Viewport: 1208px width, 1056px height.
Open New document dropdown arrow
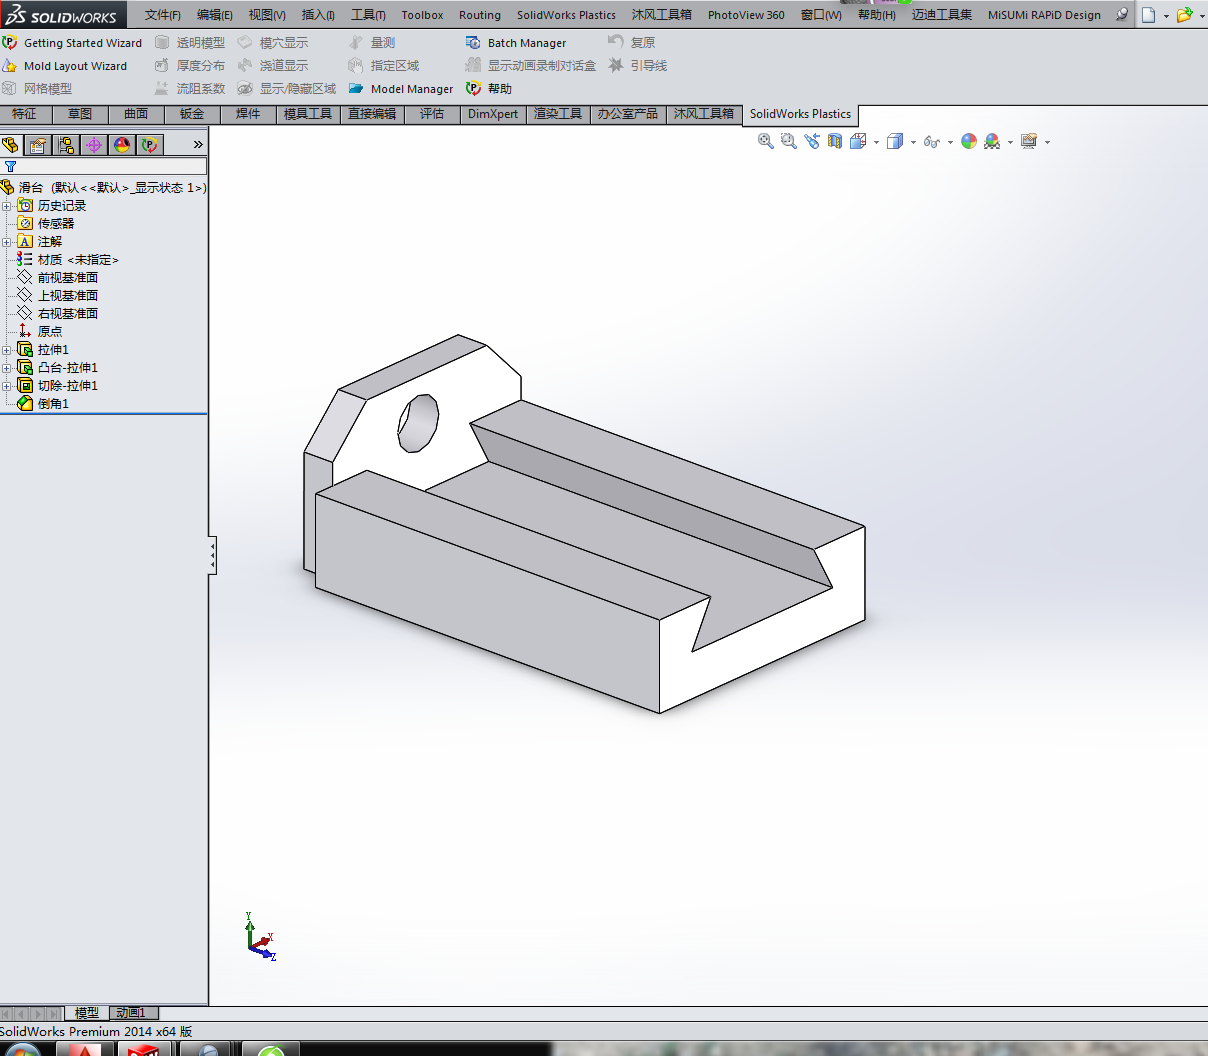1166,15
